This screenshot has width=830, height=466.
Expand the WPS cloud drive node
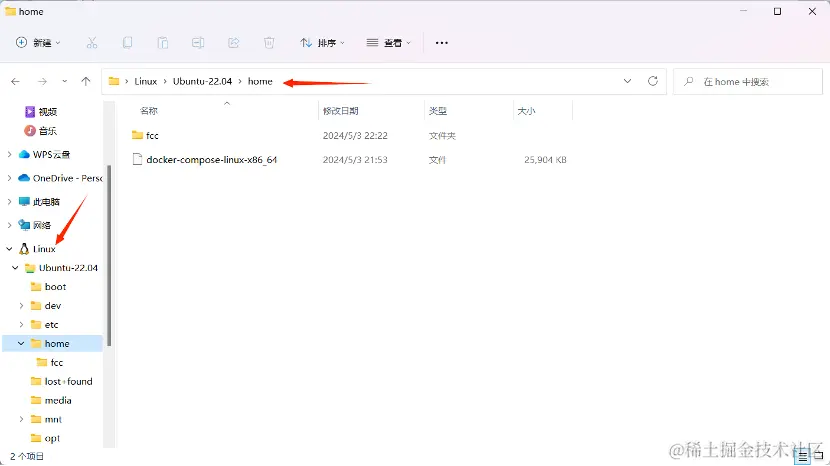(10, 155)
